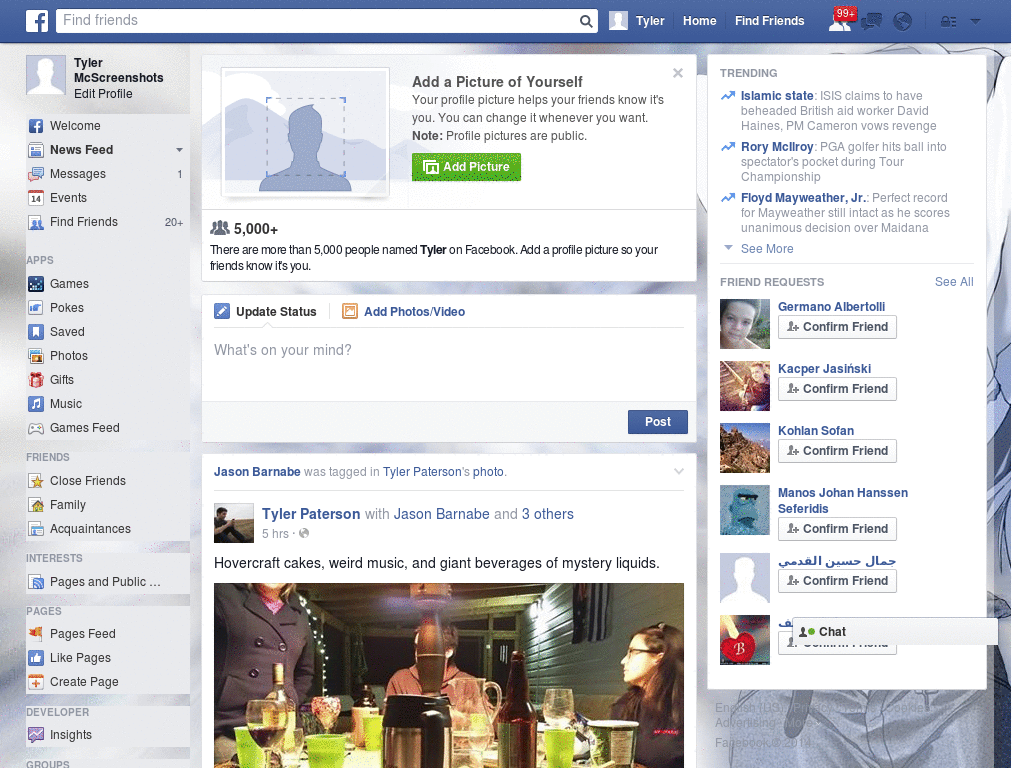Click the Saved bookmark icon
Image resolution: width=1024 pixels, height=768 pixels.
[36, 332]
